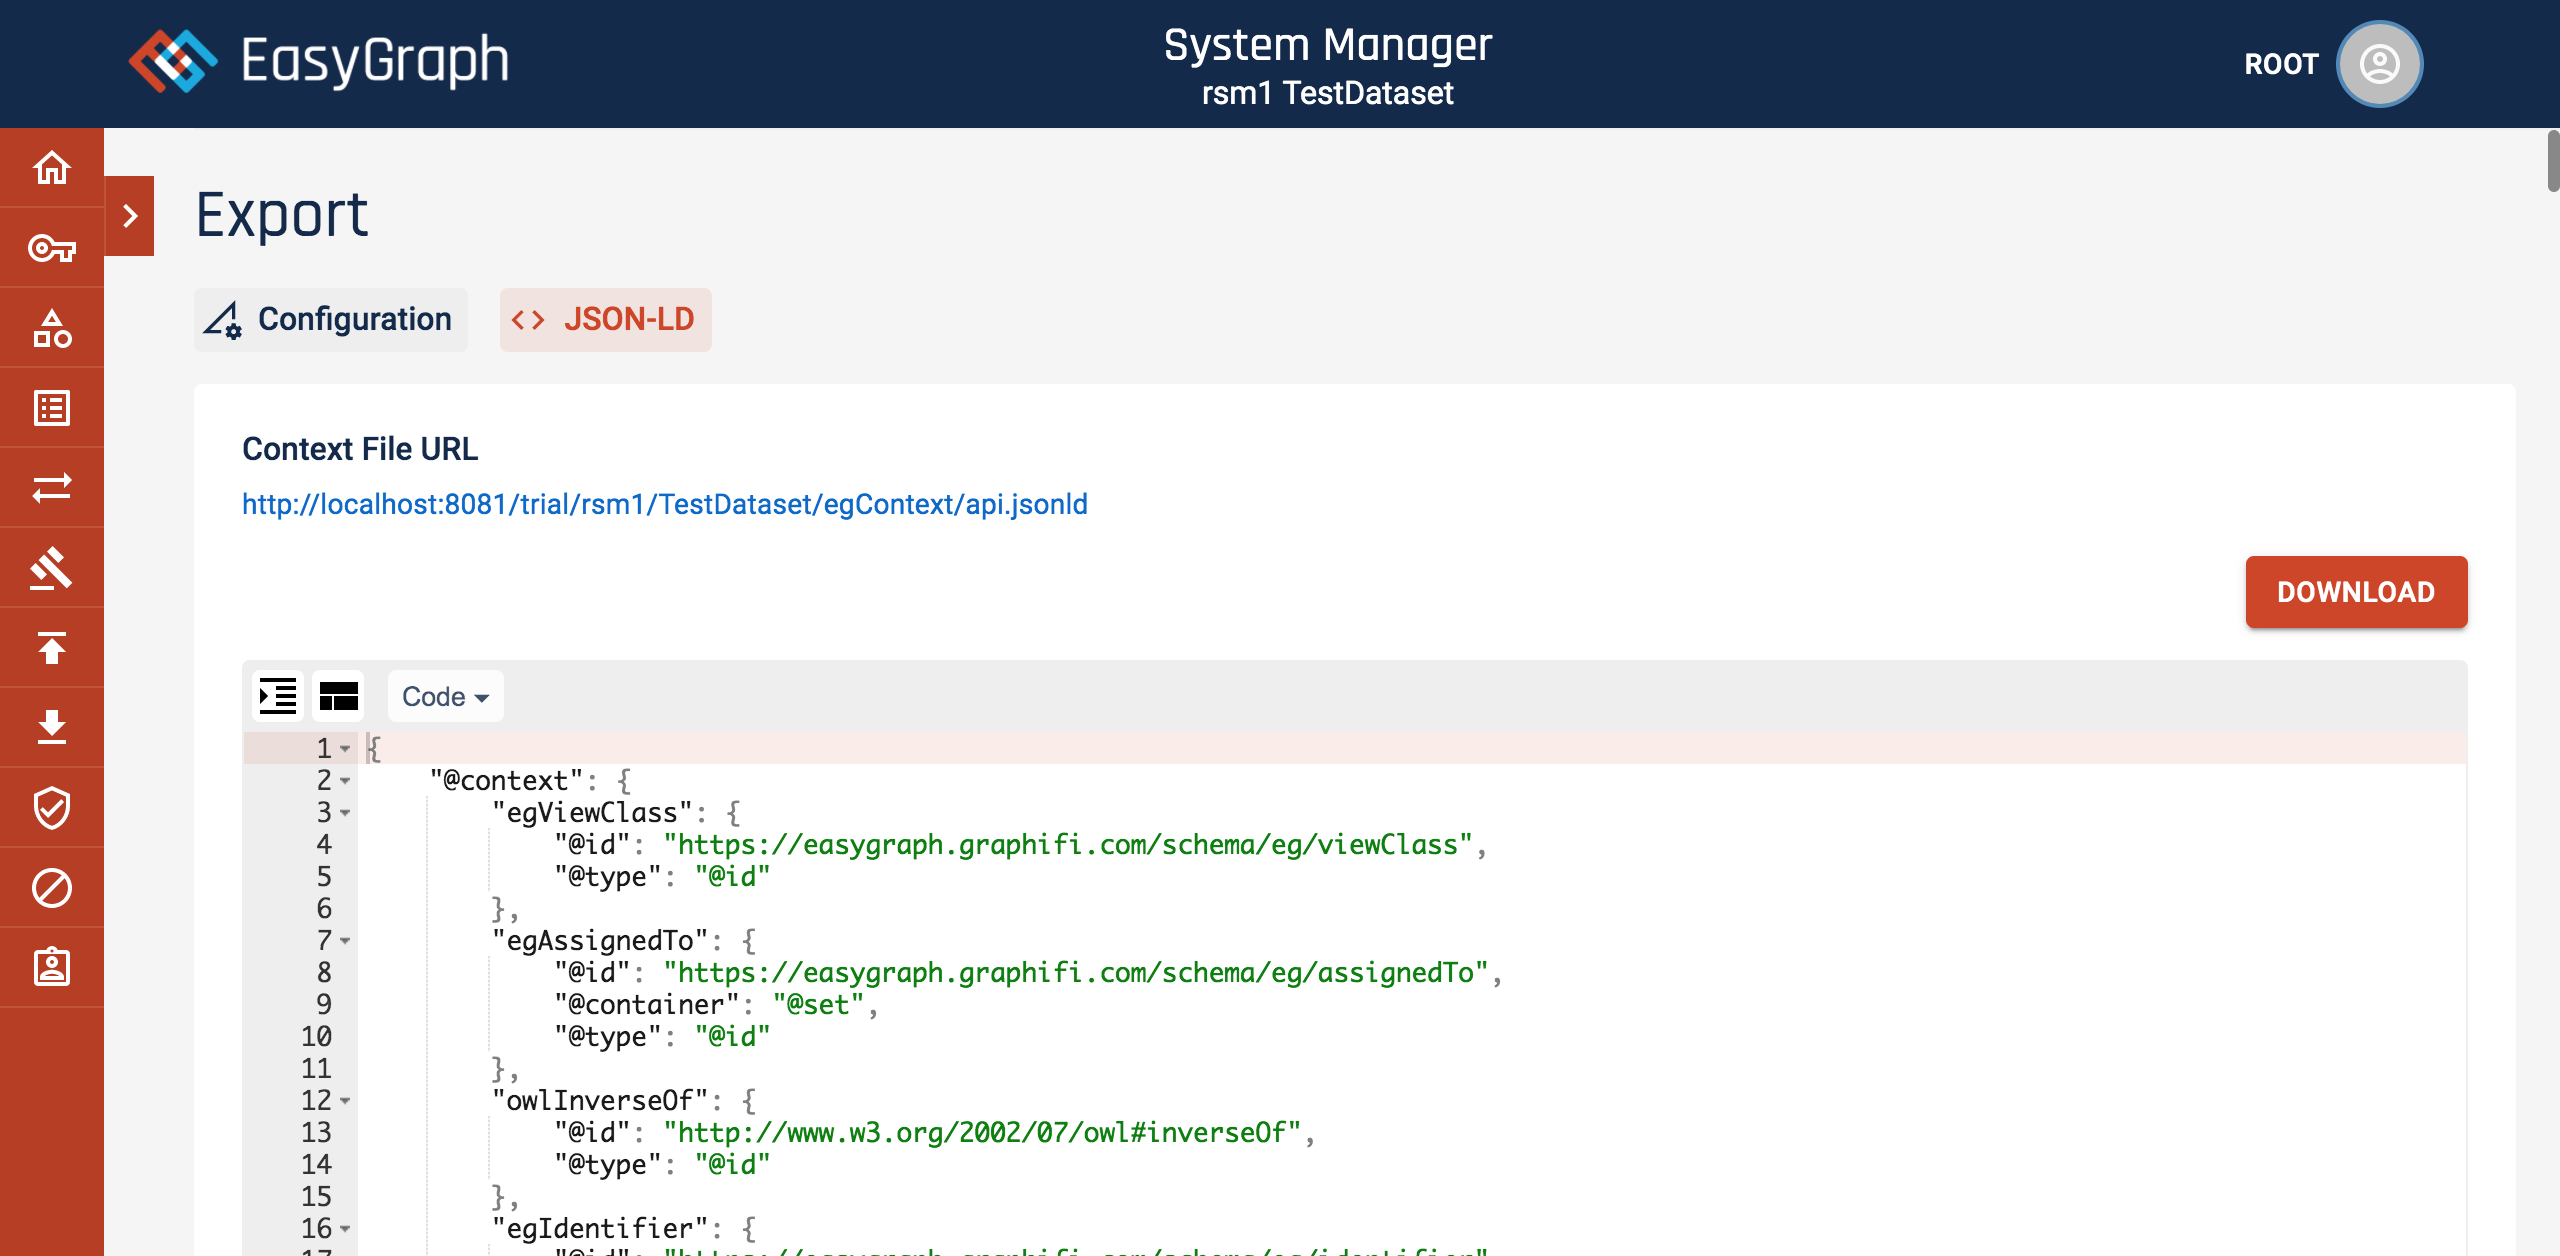Viewport: 2560px width, 1256px height.
Task: Collapse egAssignedTo fold arrow at line 7
Action: (x=345, y=941)
